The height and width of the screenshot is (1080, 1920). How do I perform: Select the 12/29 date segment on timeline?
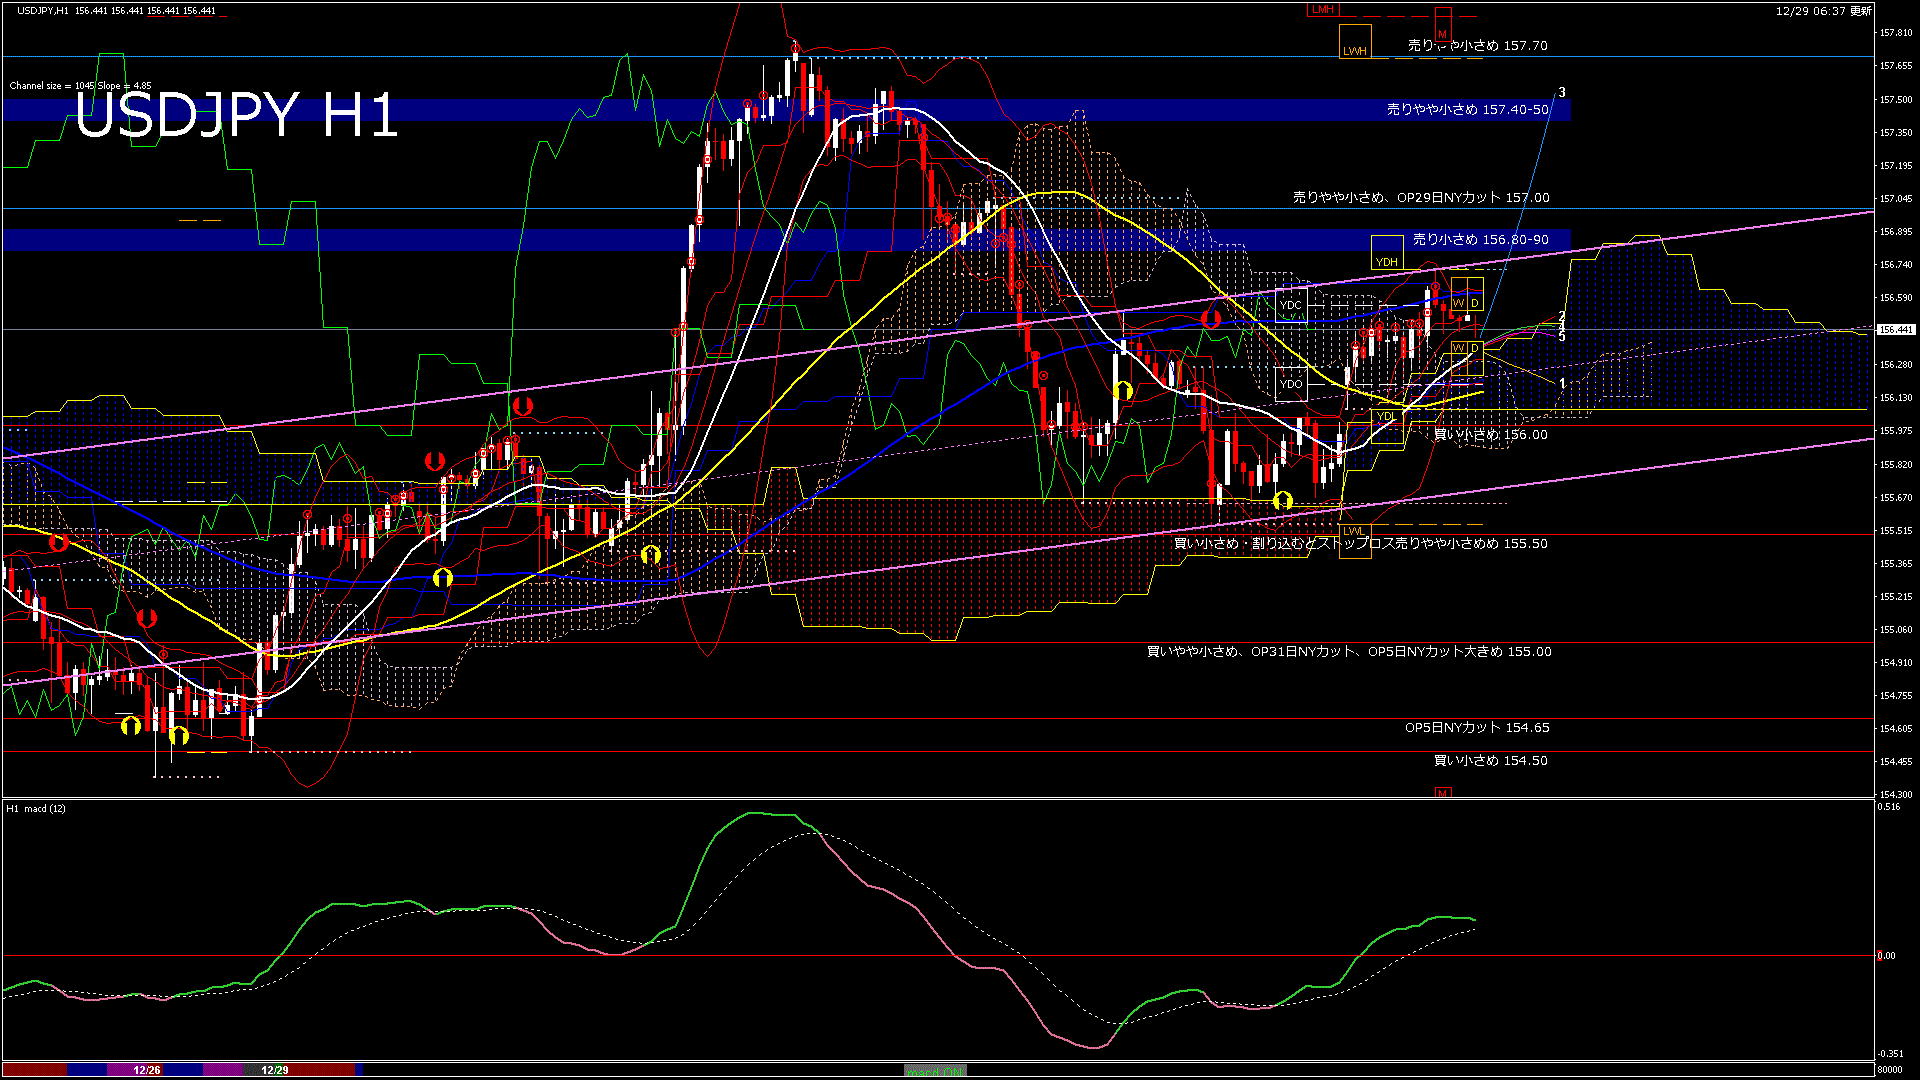(x=275, y=1070)
